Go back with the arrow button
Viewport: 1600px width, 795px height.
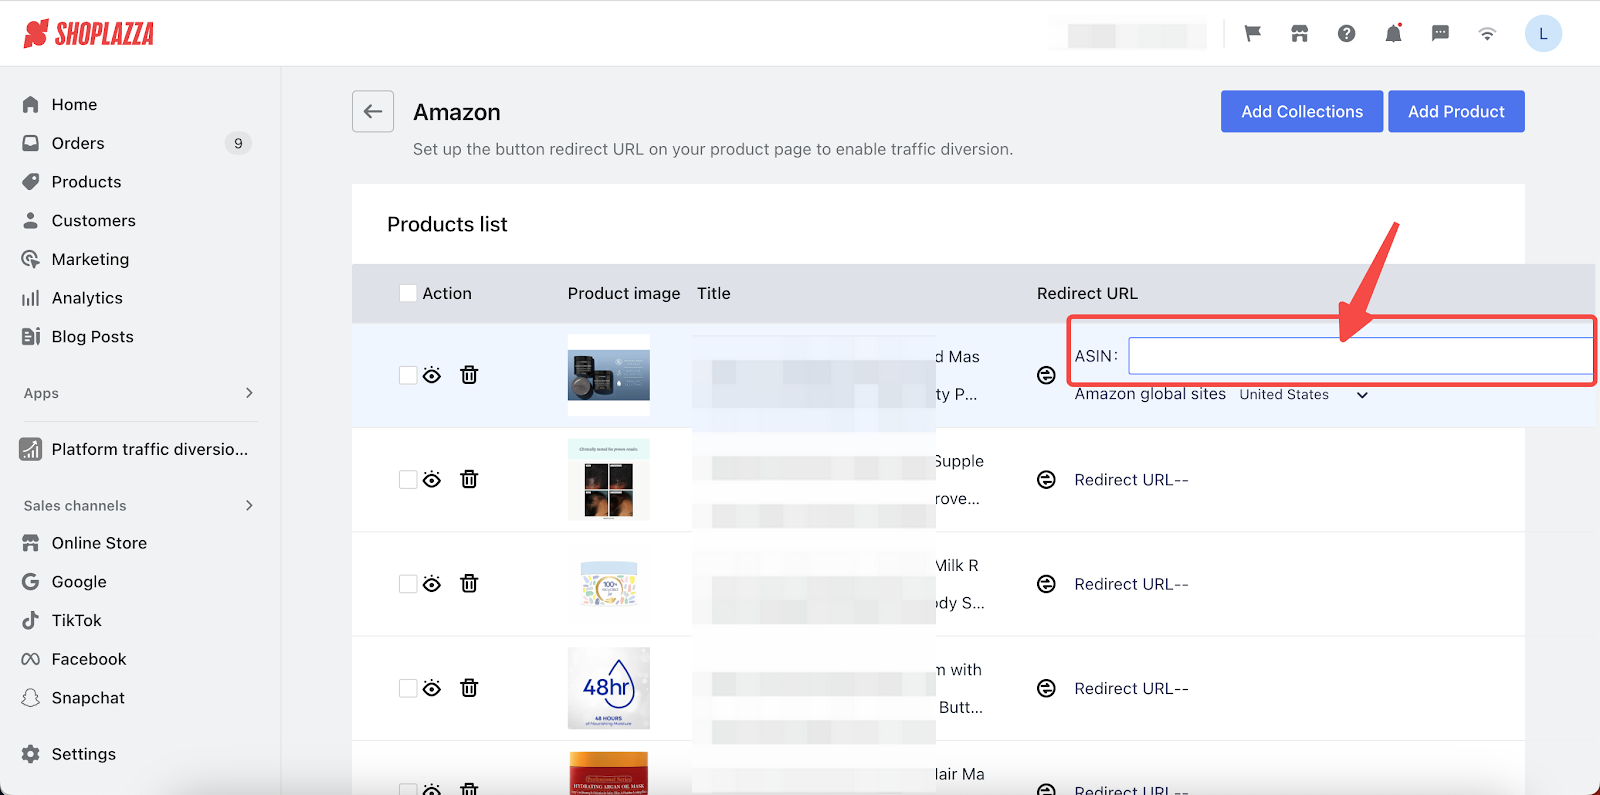click(373, 111)
